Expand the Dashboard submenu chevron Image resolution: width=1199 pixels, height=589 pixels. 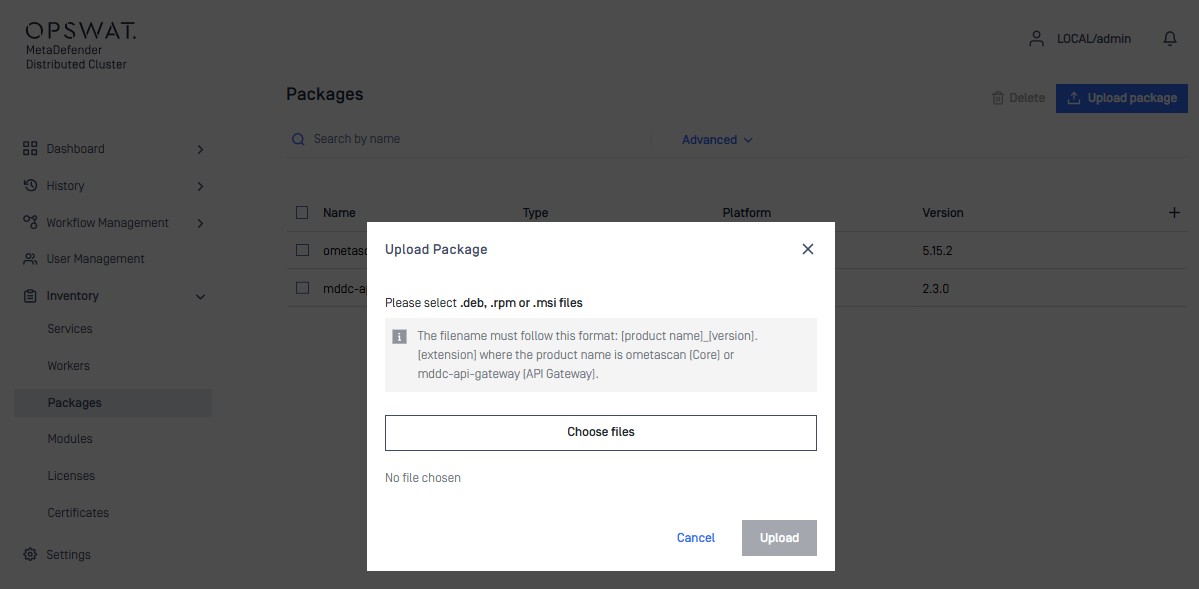tap(200, 149)
